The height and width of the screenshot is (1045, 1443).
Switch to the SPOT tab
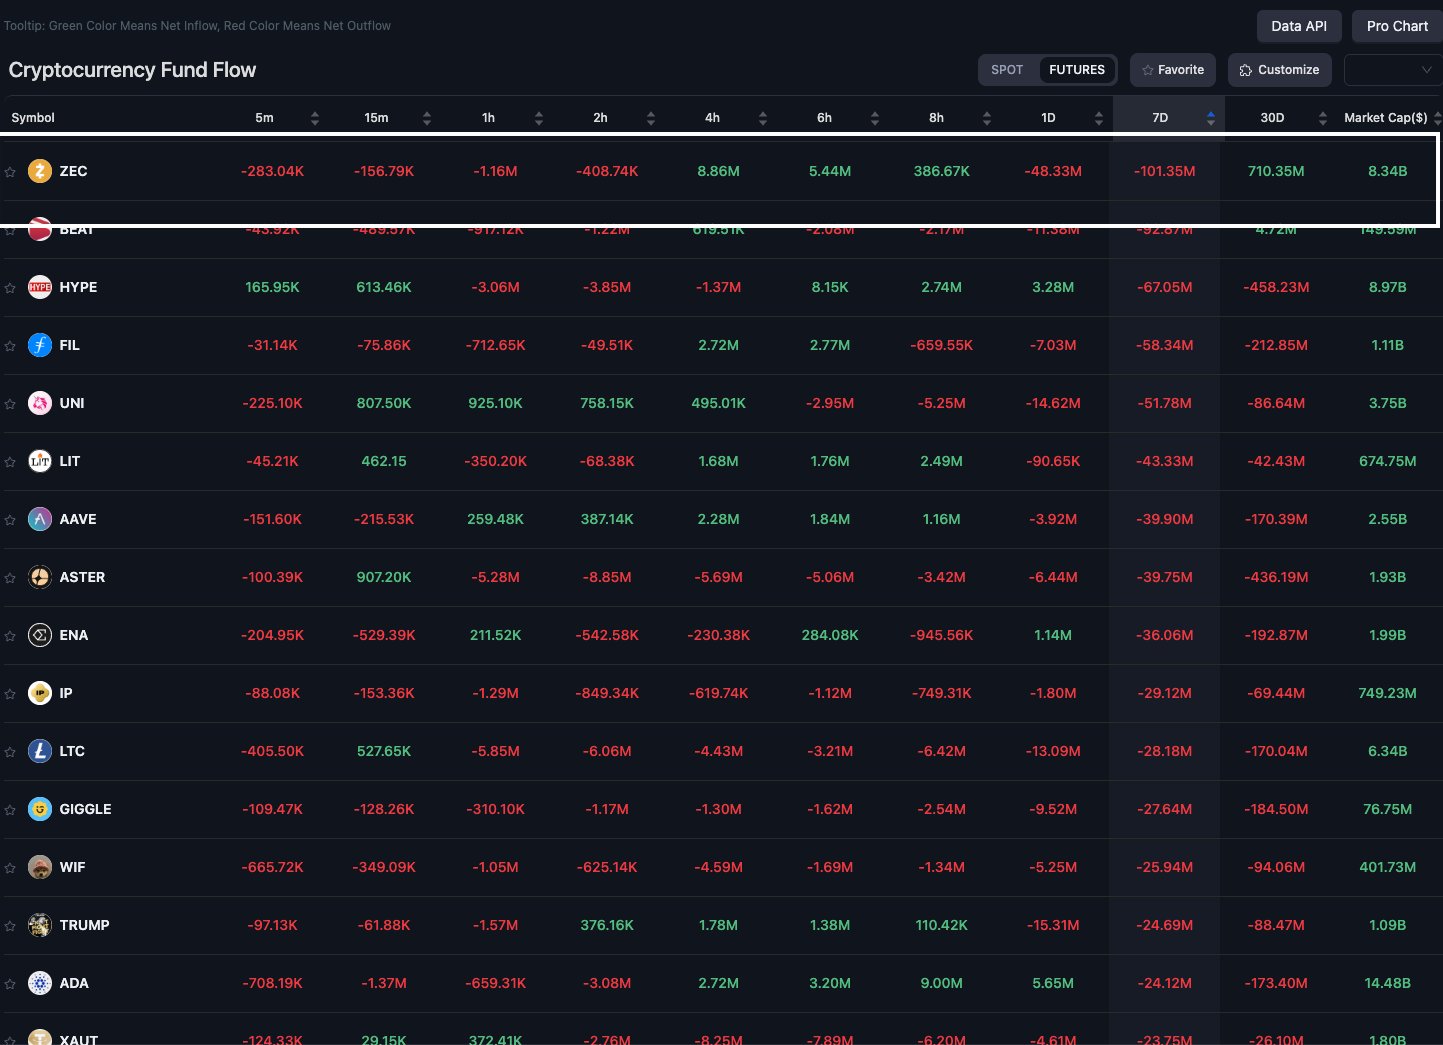1006,70
